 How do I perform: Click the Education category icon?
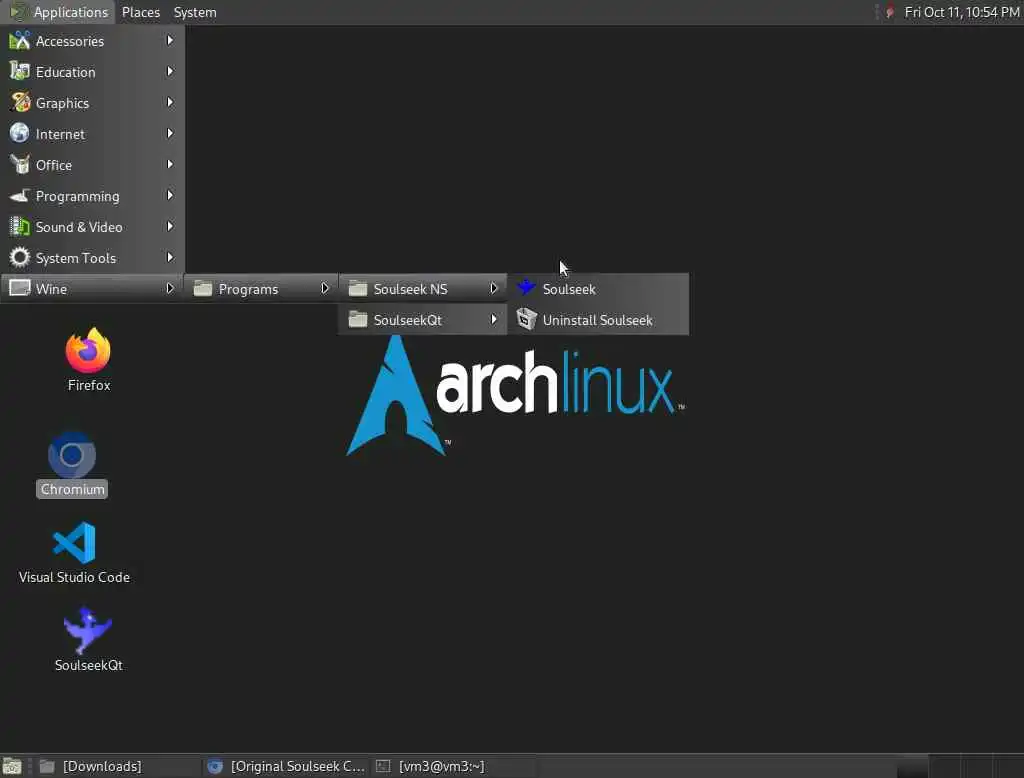(x=20, y=71)
